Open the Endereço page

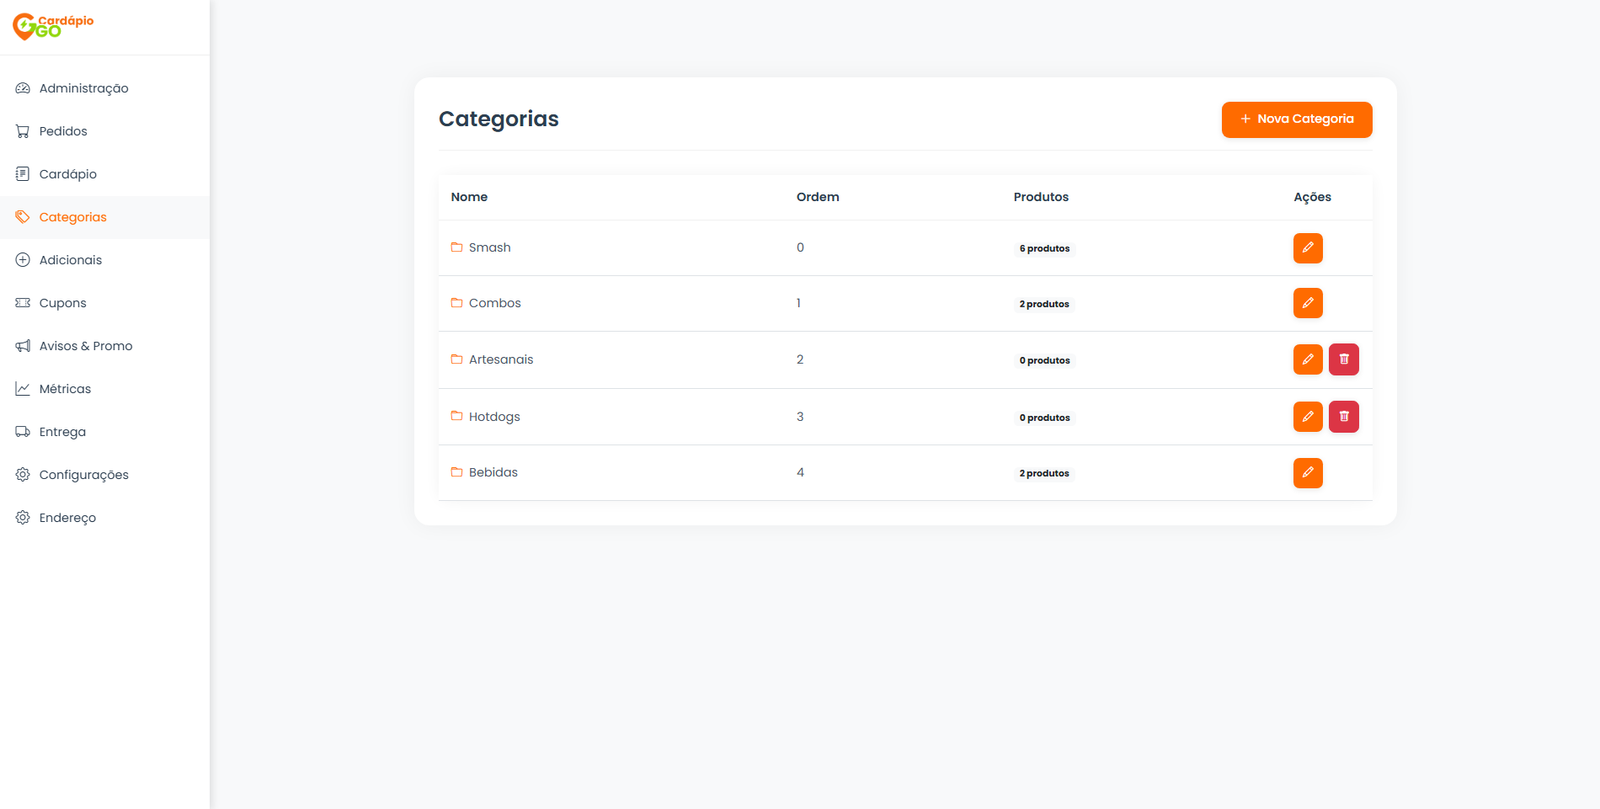tap(67, 518)
